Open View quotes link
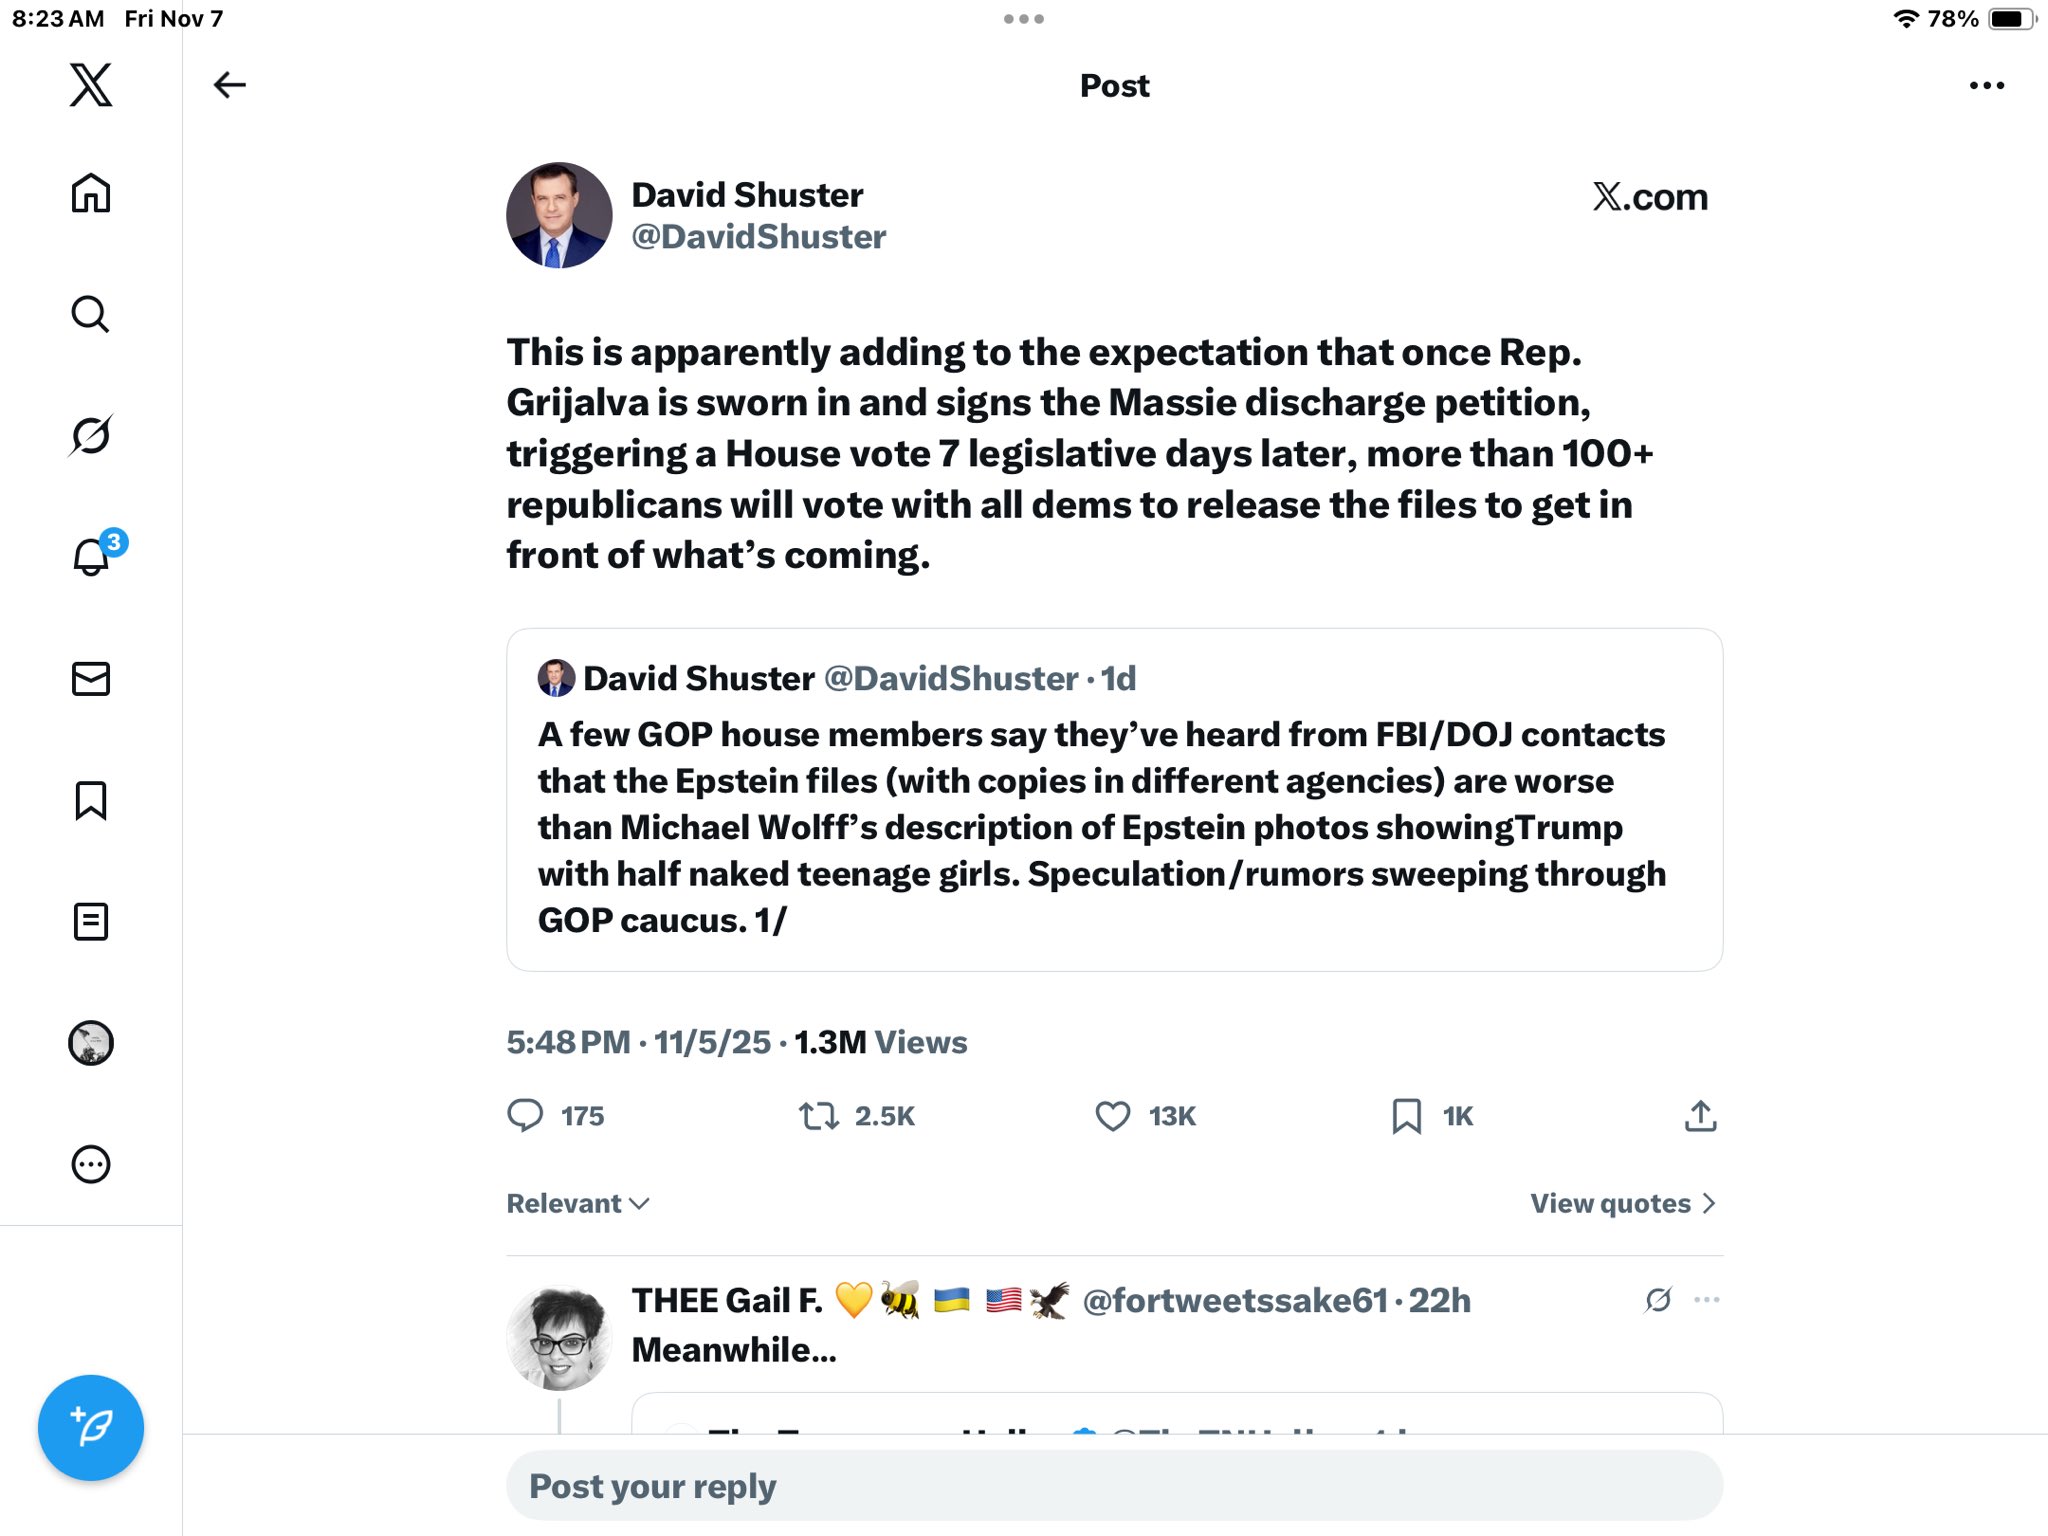Viewport: 2048px width, 1536px height. coord(1622,1203)
